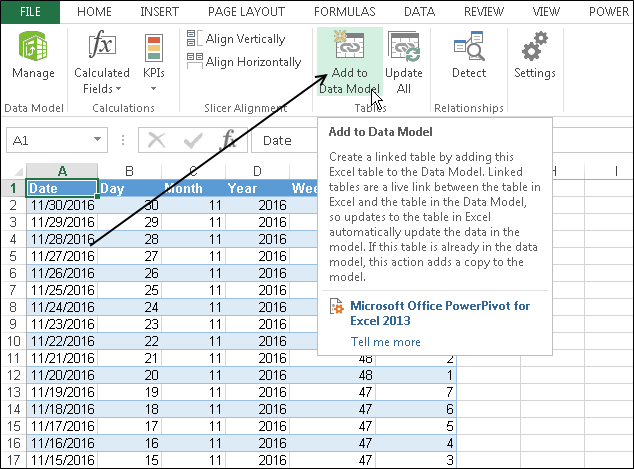This screenshot has height=469, width=634.
Task: Switch to the DATA ribbon tab
Action: [x=419, y=12]
